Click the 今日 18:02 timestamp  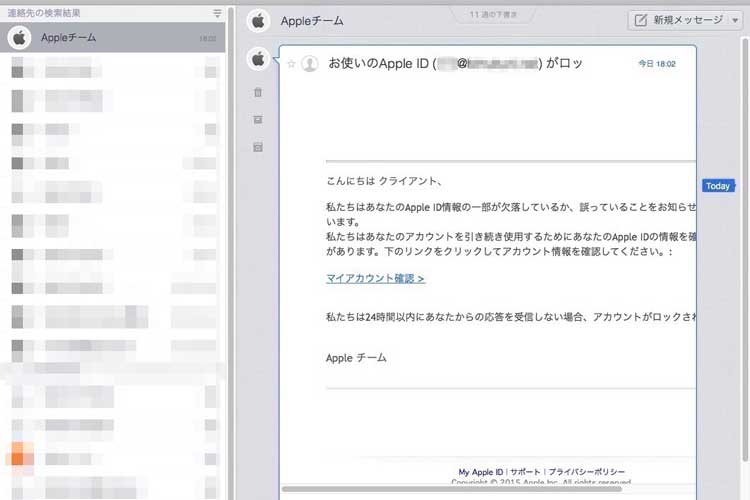tap(657, 64)
